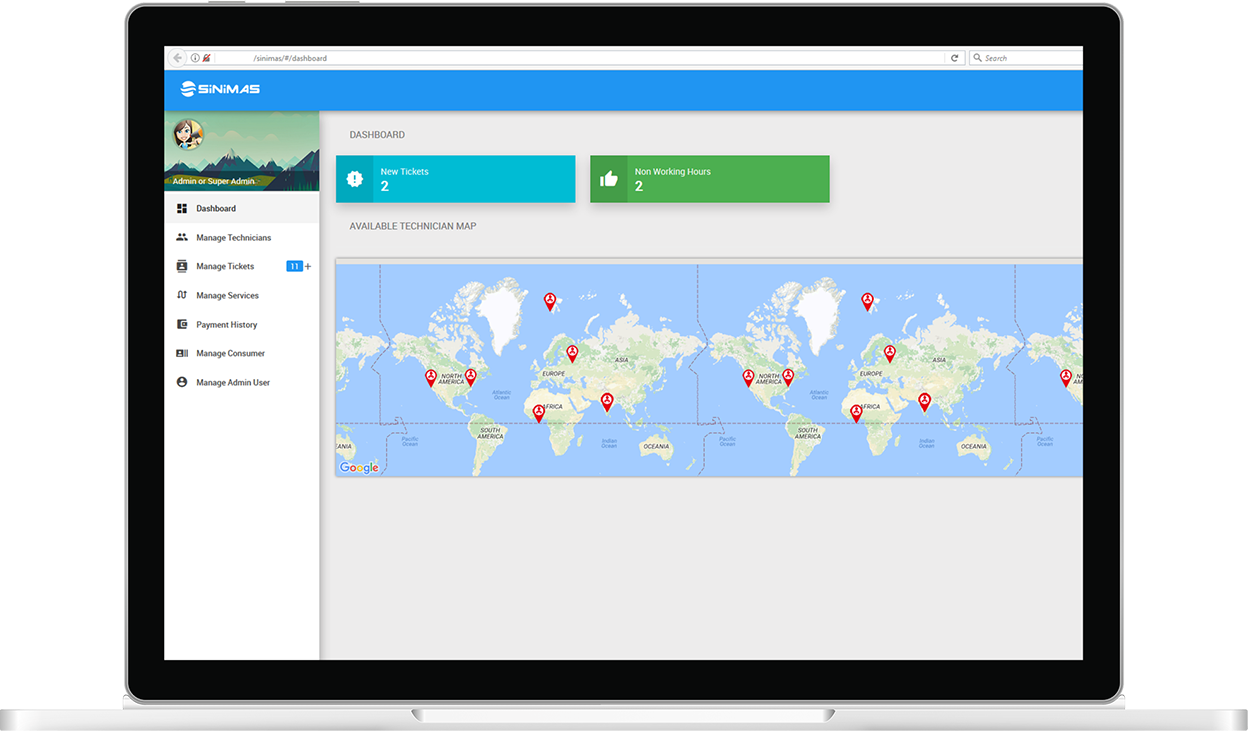Screen dimensions: 1248x731
Task: Click a red technician pin over Africa
Action: pyautogui.click(x=538, y=411)
